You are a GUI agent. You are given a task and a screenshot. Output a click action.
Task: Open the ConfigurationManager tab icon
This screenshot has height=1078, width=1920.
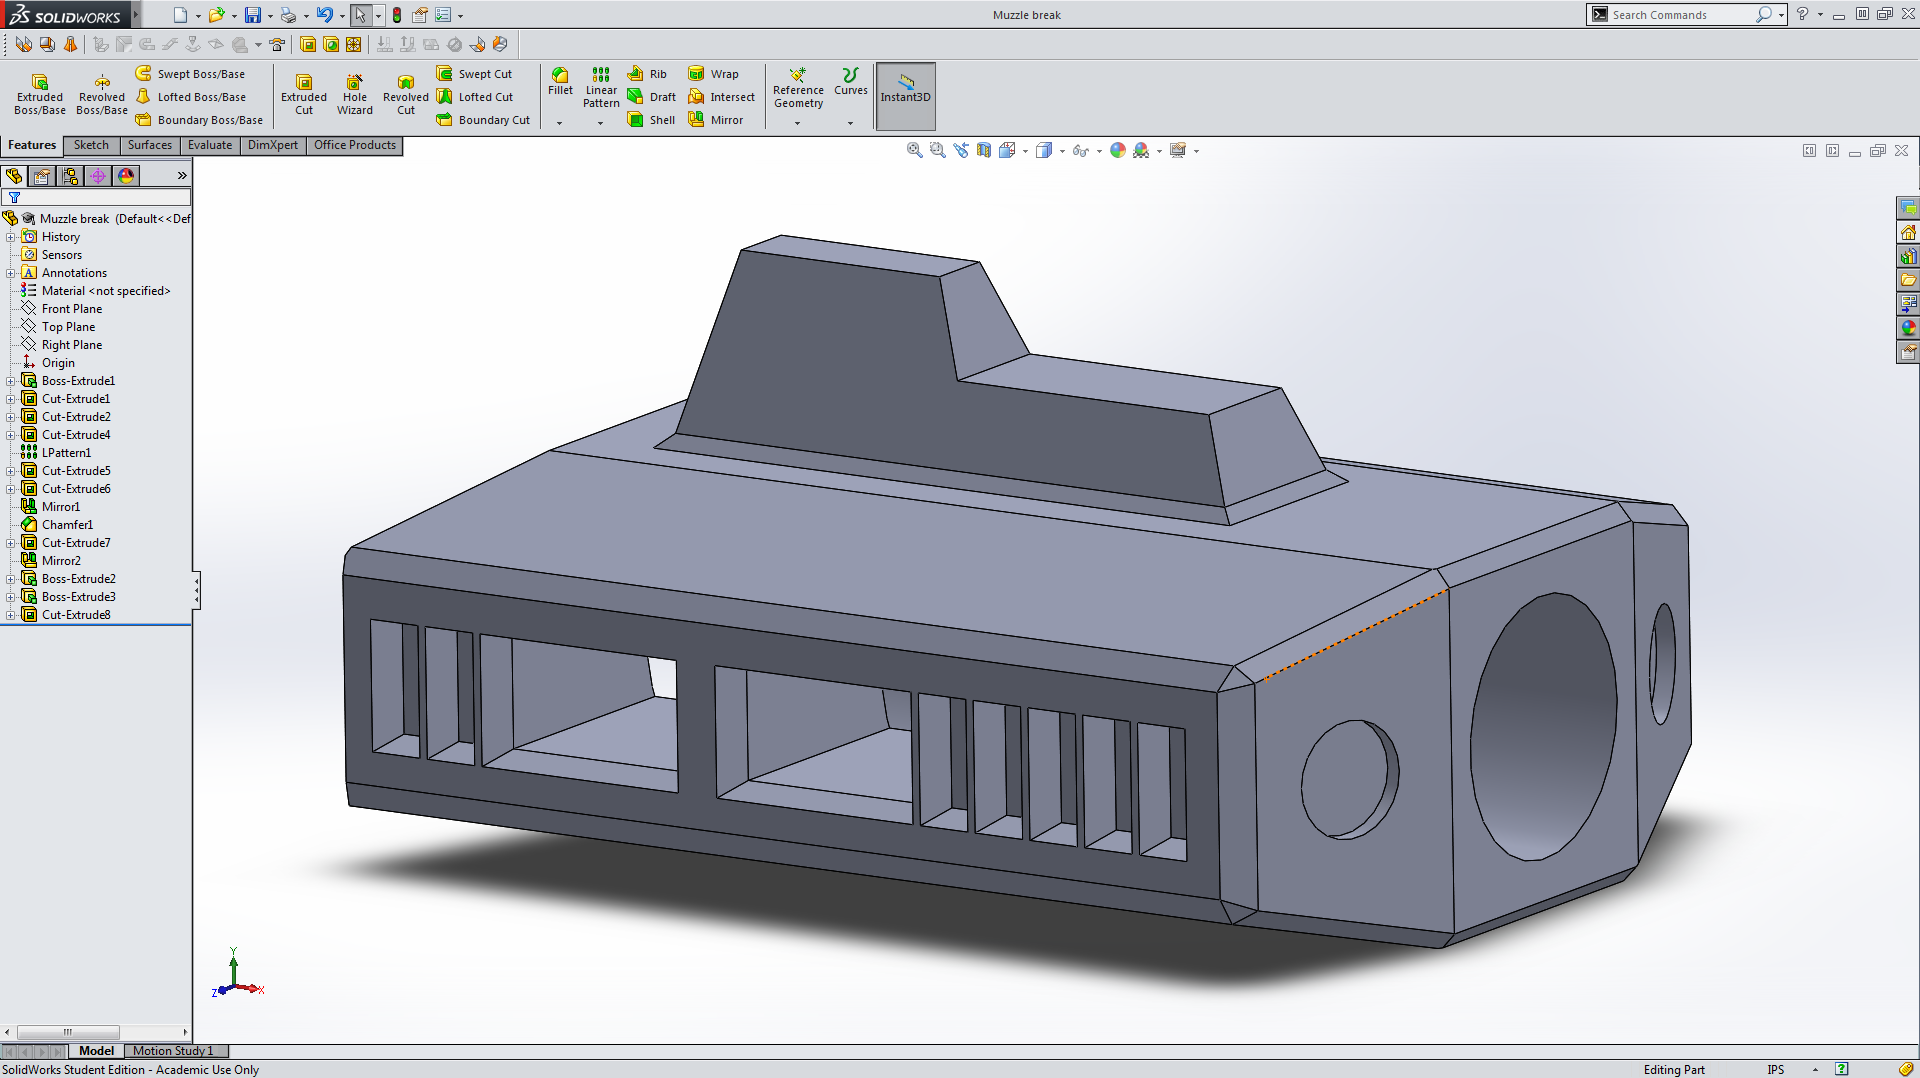pyautogui.click(x=70, y=176)
